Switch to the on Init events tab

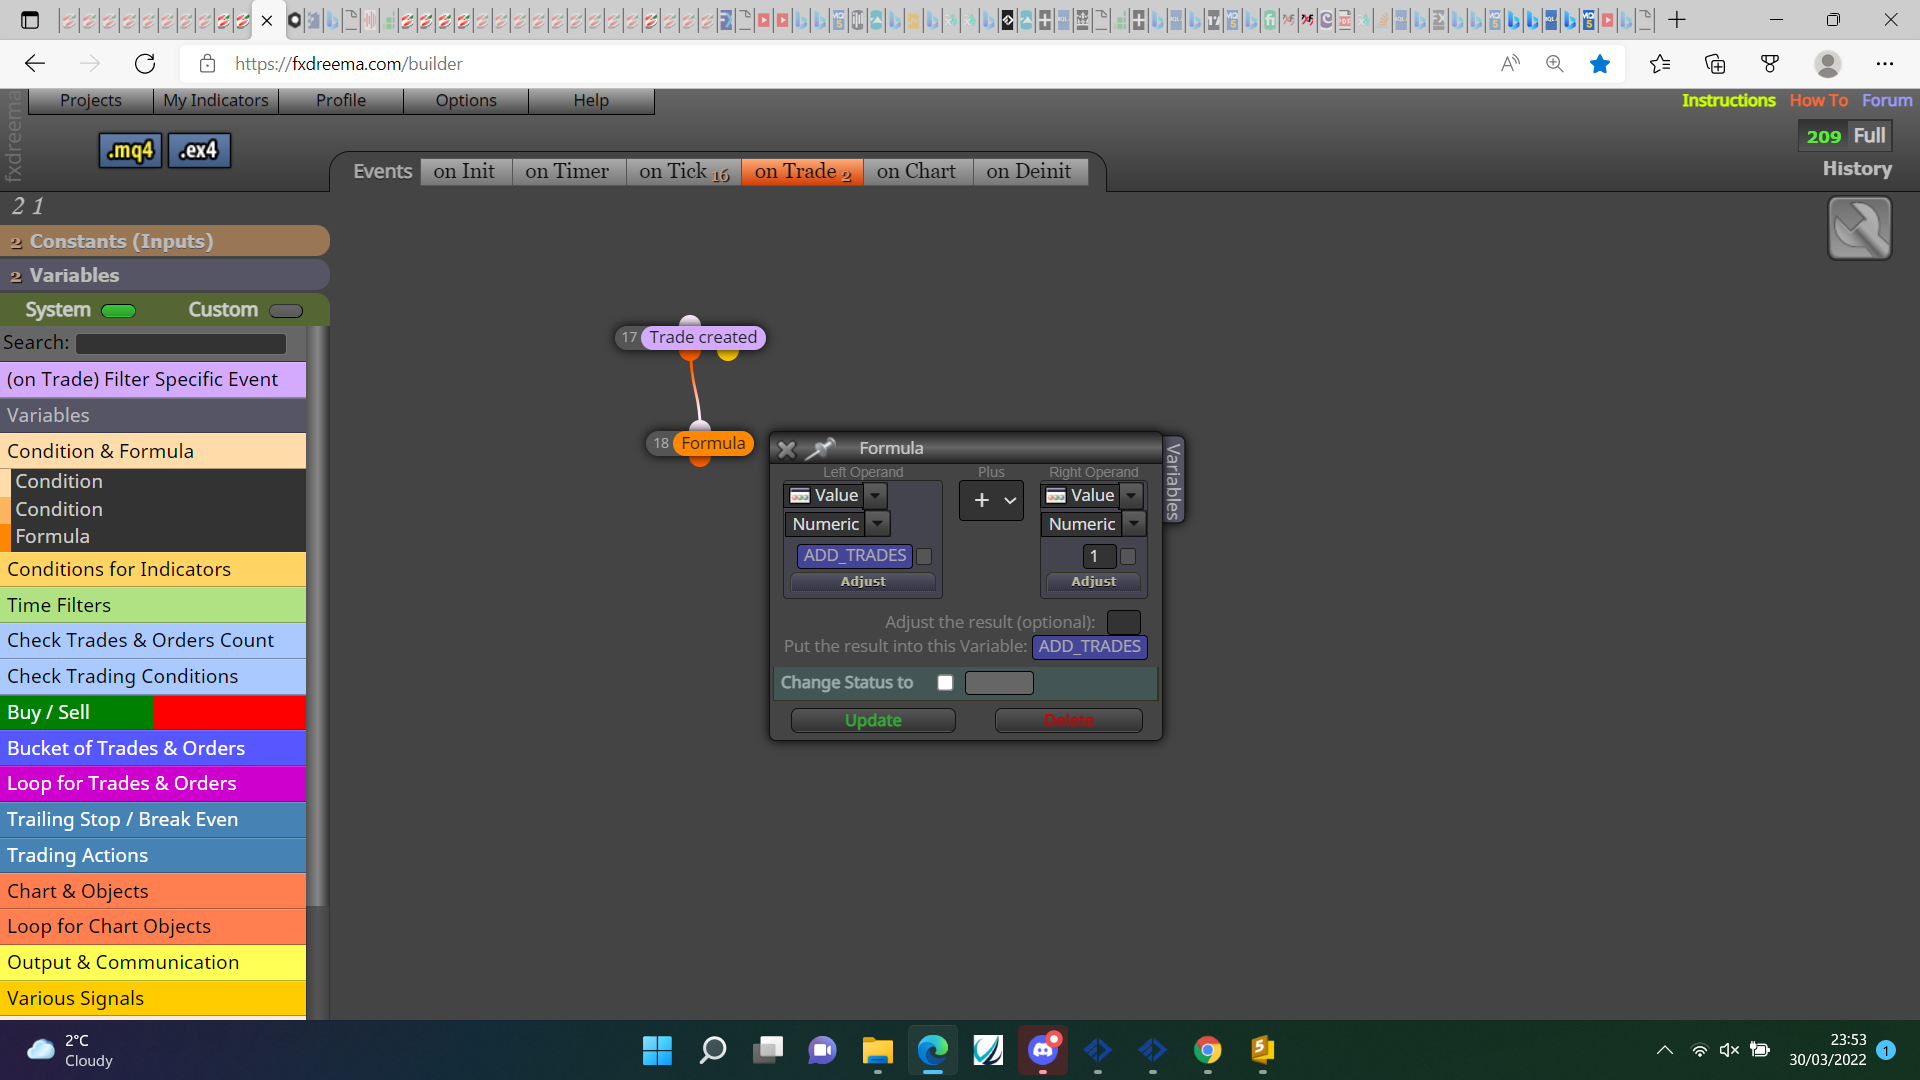(465, 171)
